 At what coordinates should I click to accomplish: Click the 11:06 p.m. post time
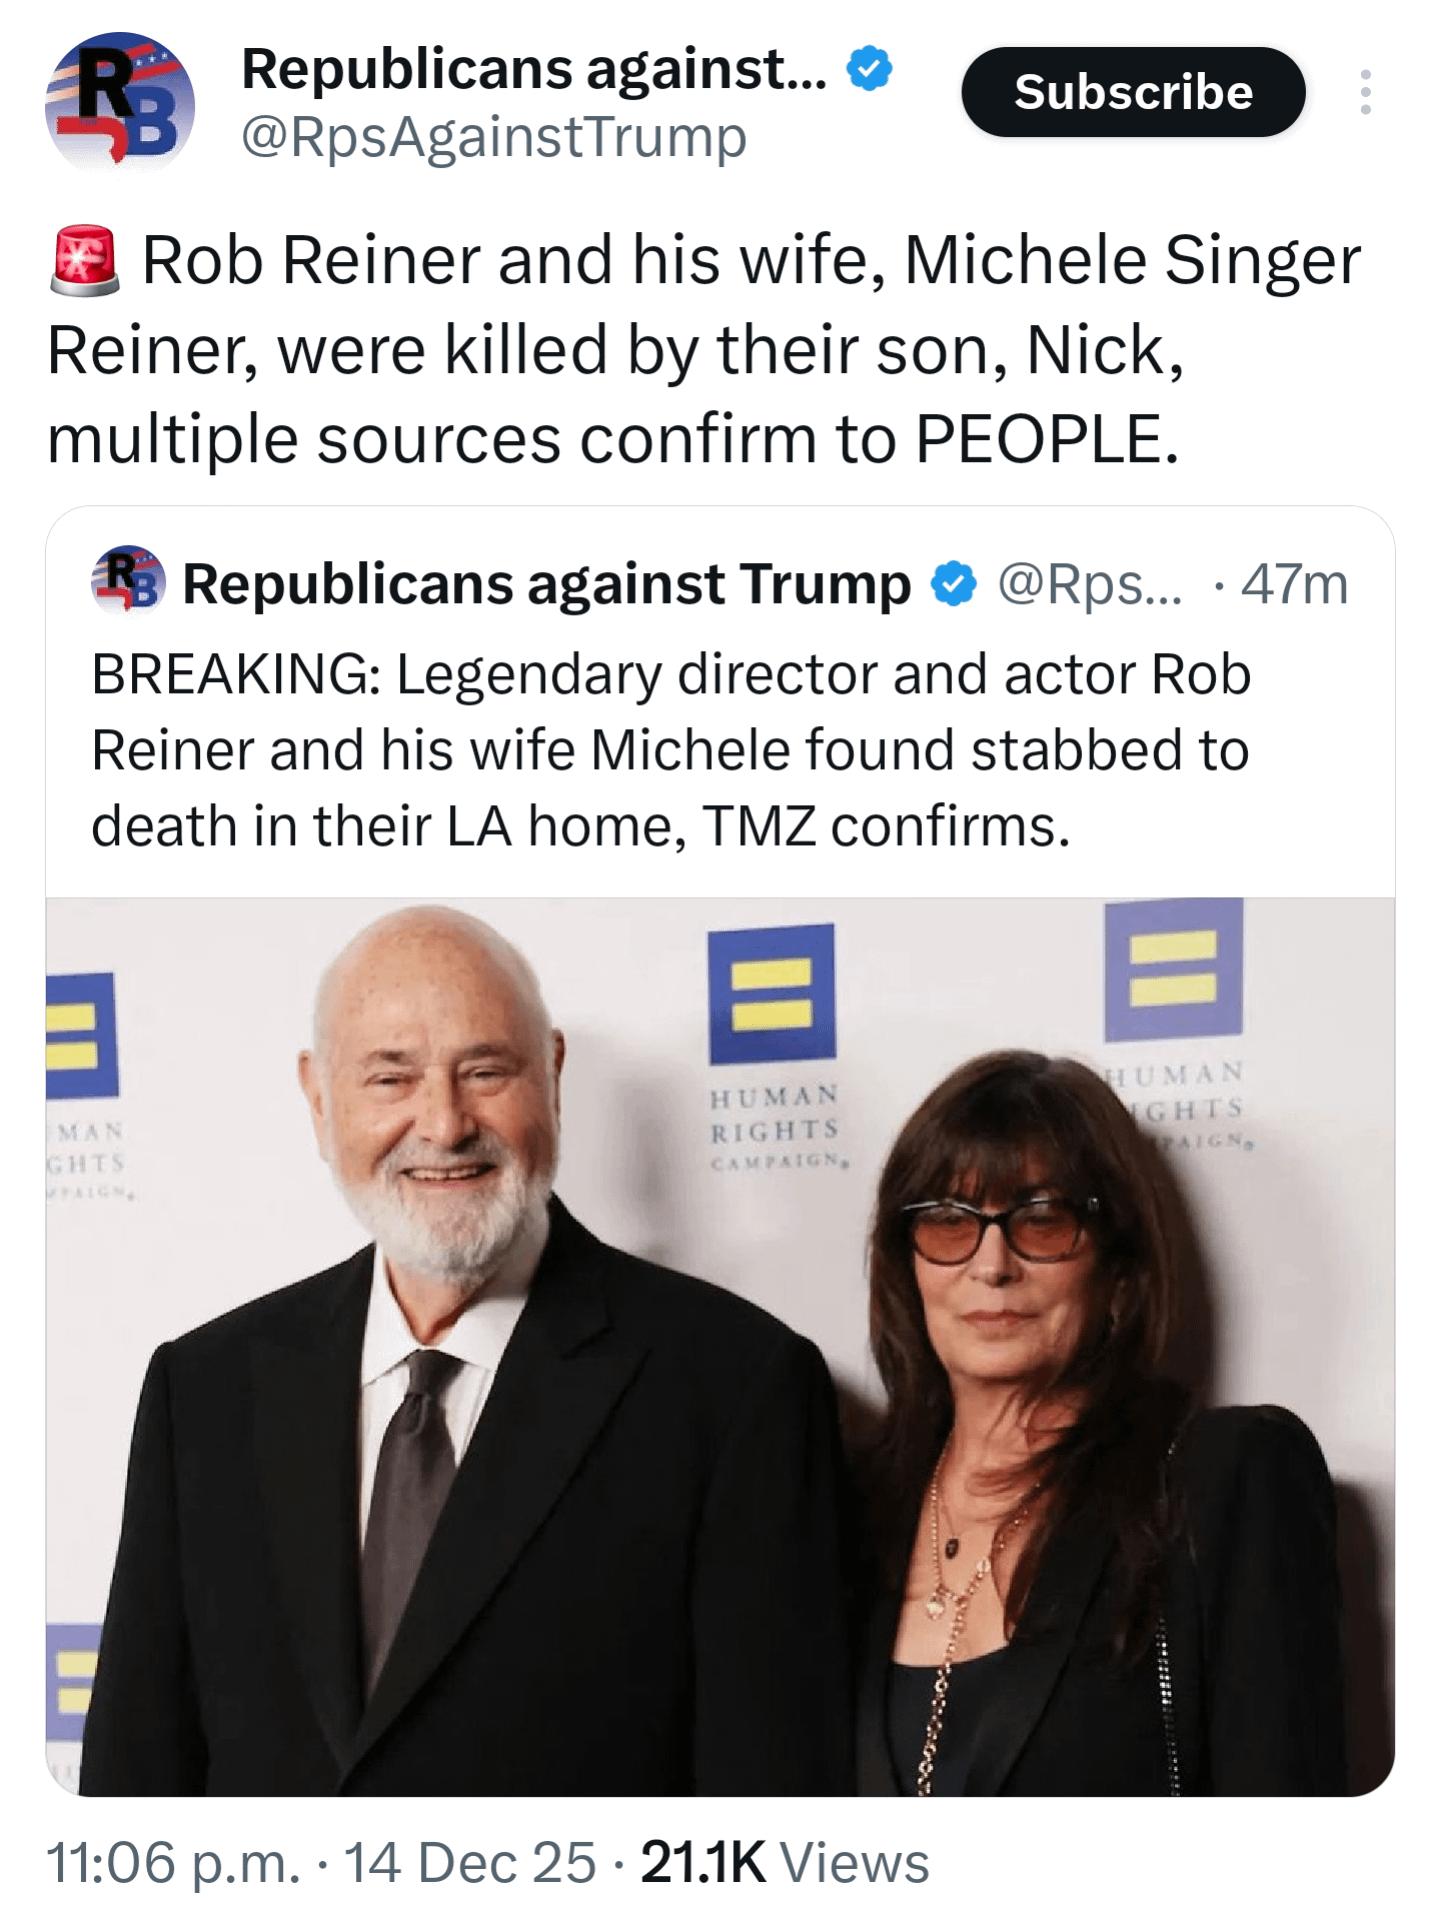pos(173,1862)
